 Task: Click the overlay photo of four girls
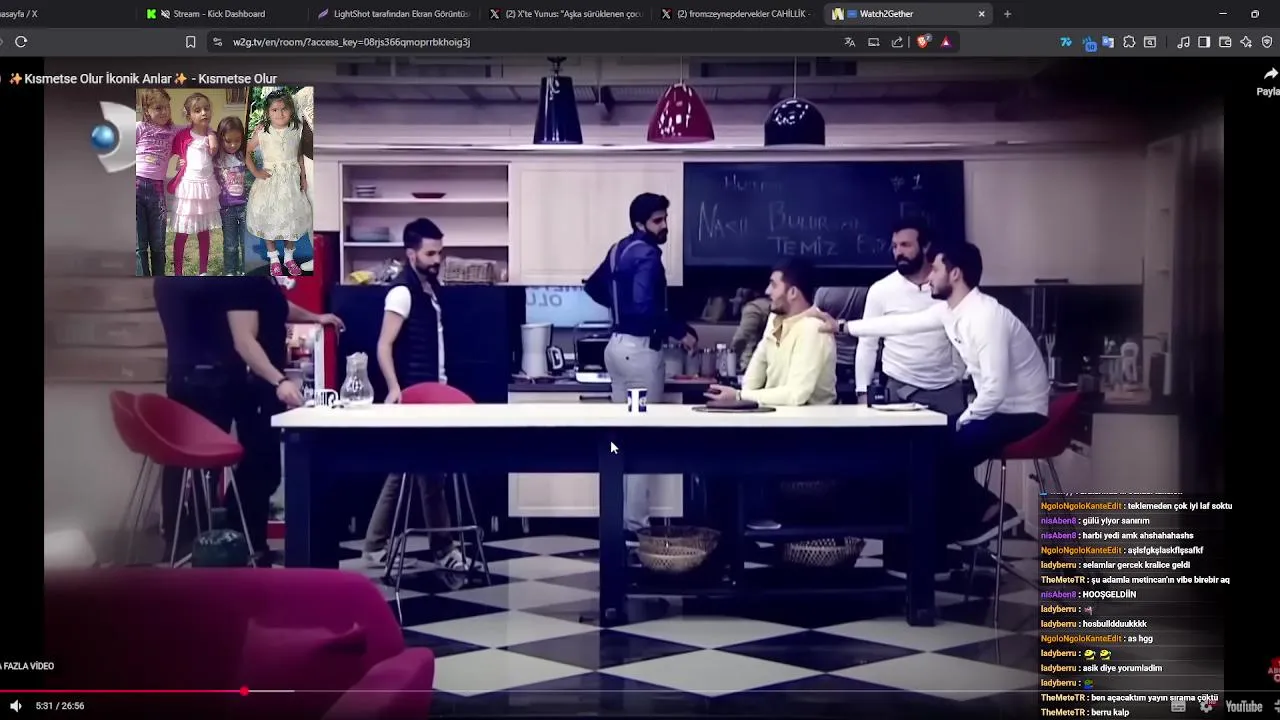225,181
